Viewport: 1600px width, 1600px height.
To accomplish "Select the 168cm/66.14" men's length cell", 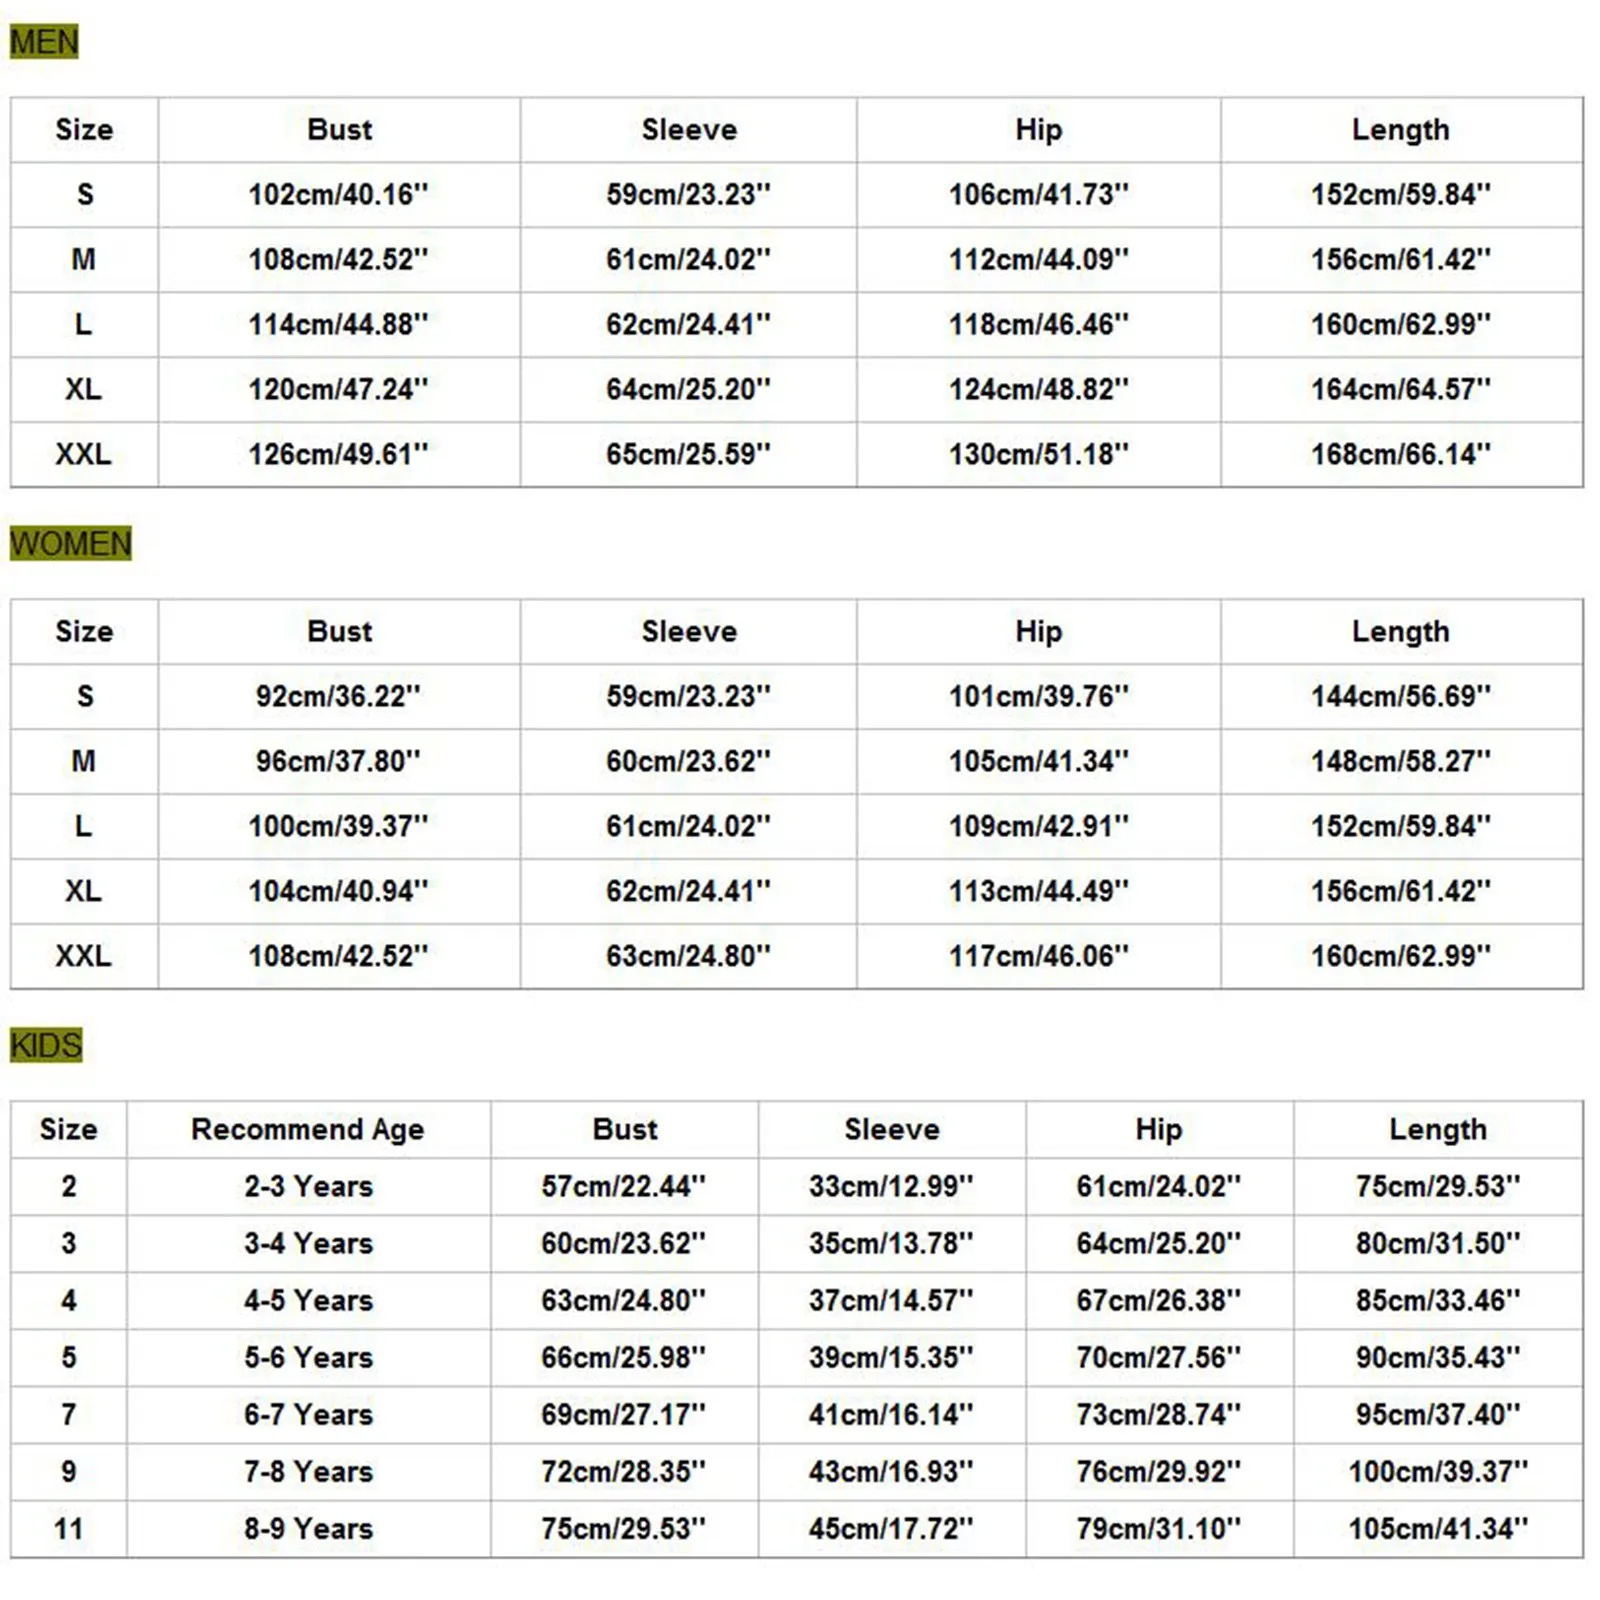I will click(1400, 455).
